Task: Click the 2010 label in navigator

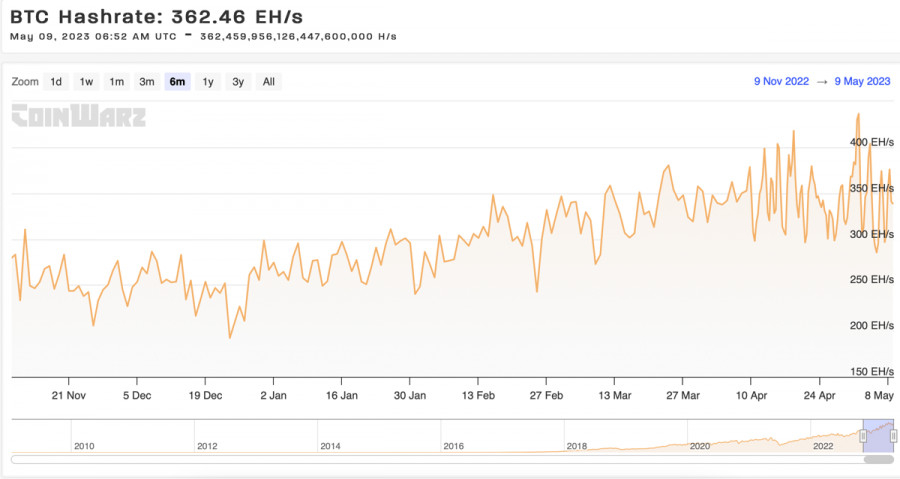Action: pos(84,446)
